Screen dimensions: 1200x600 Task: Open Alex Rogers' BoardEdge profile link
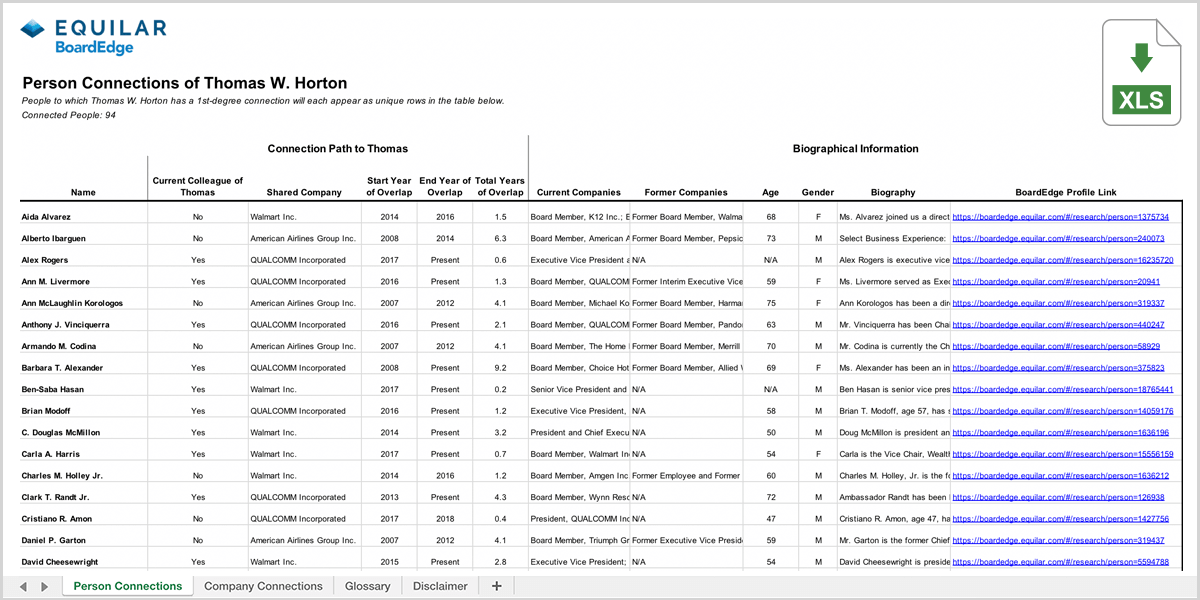1063,260
